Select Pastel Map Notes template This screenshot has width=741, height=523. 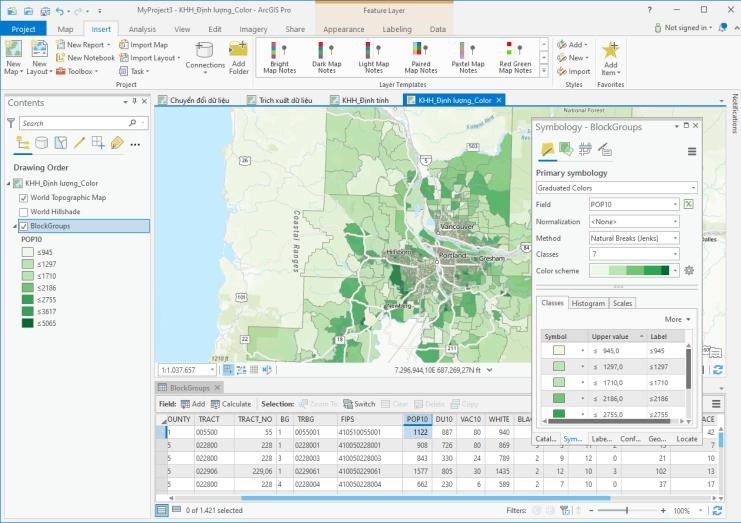pyautogui.click(x=468, y=57)
